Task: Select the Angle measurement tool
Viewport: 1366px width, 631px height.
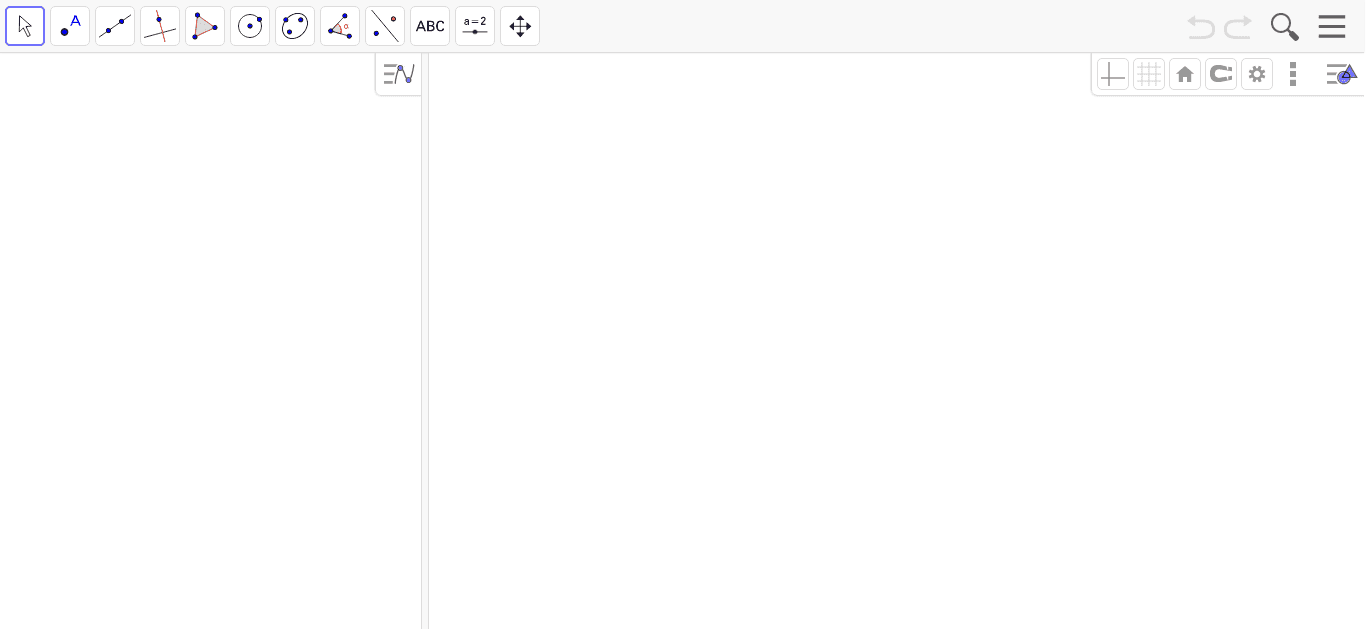Action: click(340, 26)
